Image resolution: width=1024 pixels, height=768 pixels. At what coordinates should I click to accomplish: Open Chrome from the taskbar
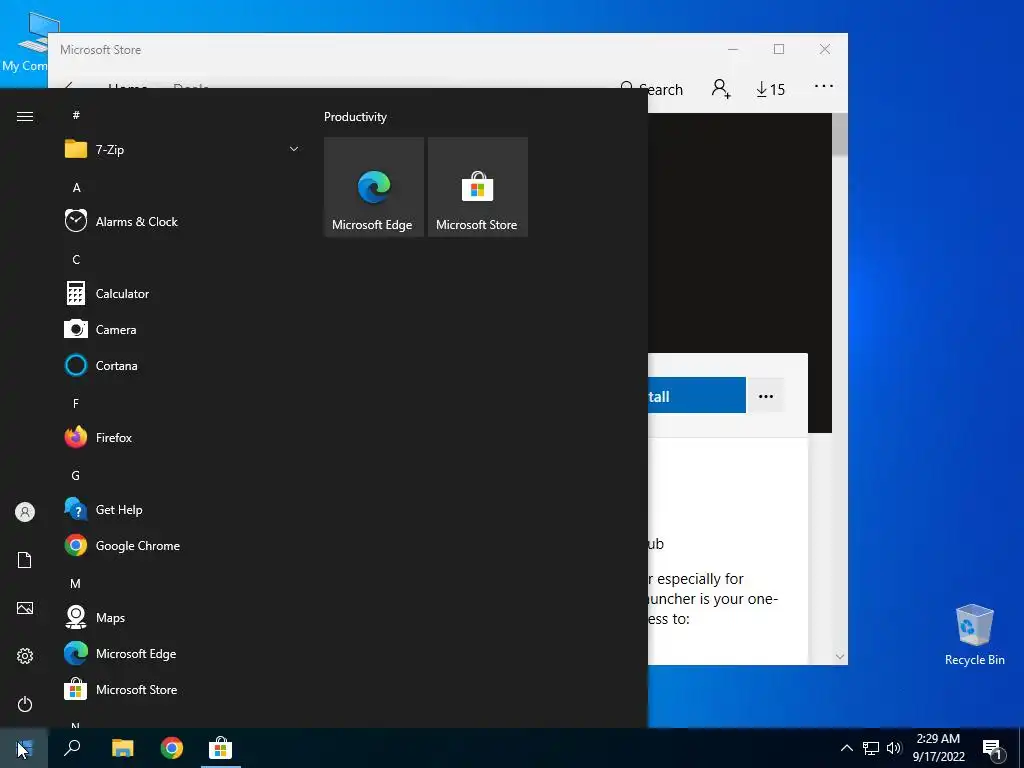point(172,748)
